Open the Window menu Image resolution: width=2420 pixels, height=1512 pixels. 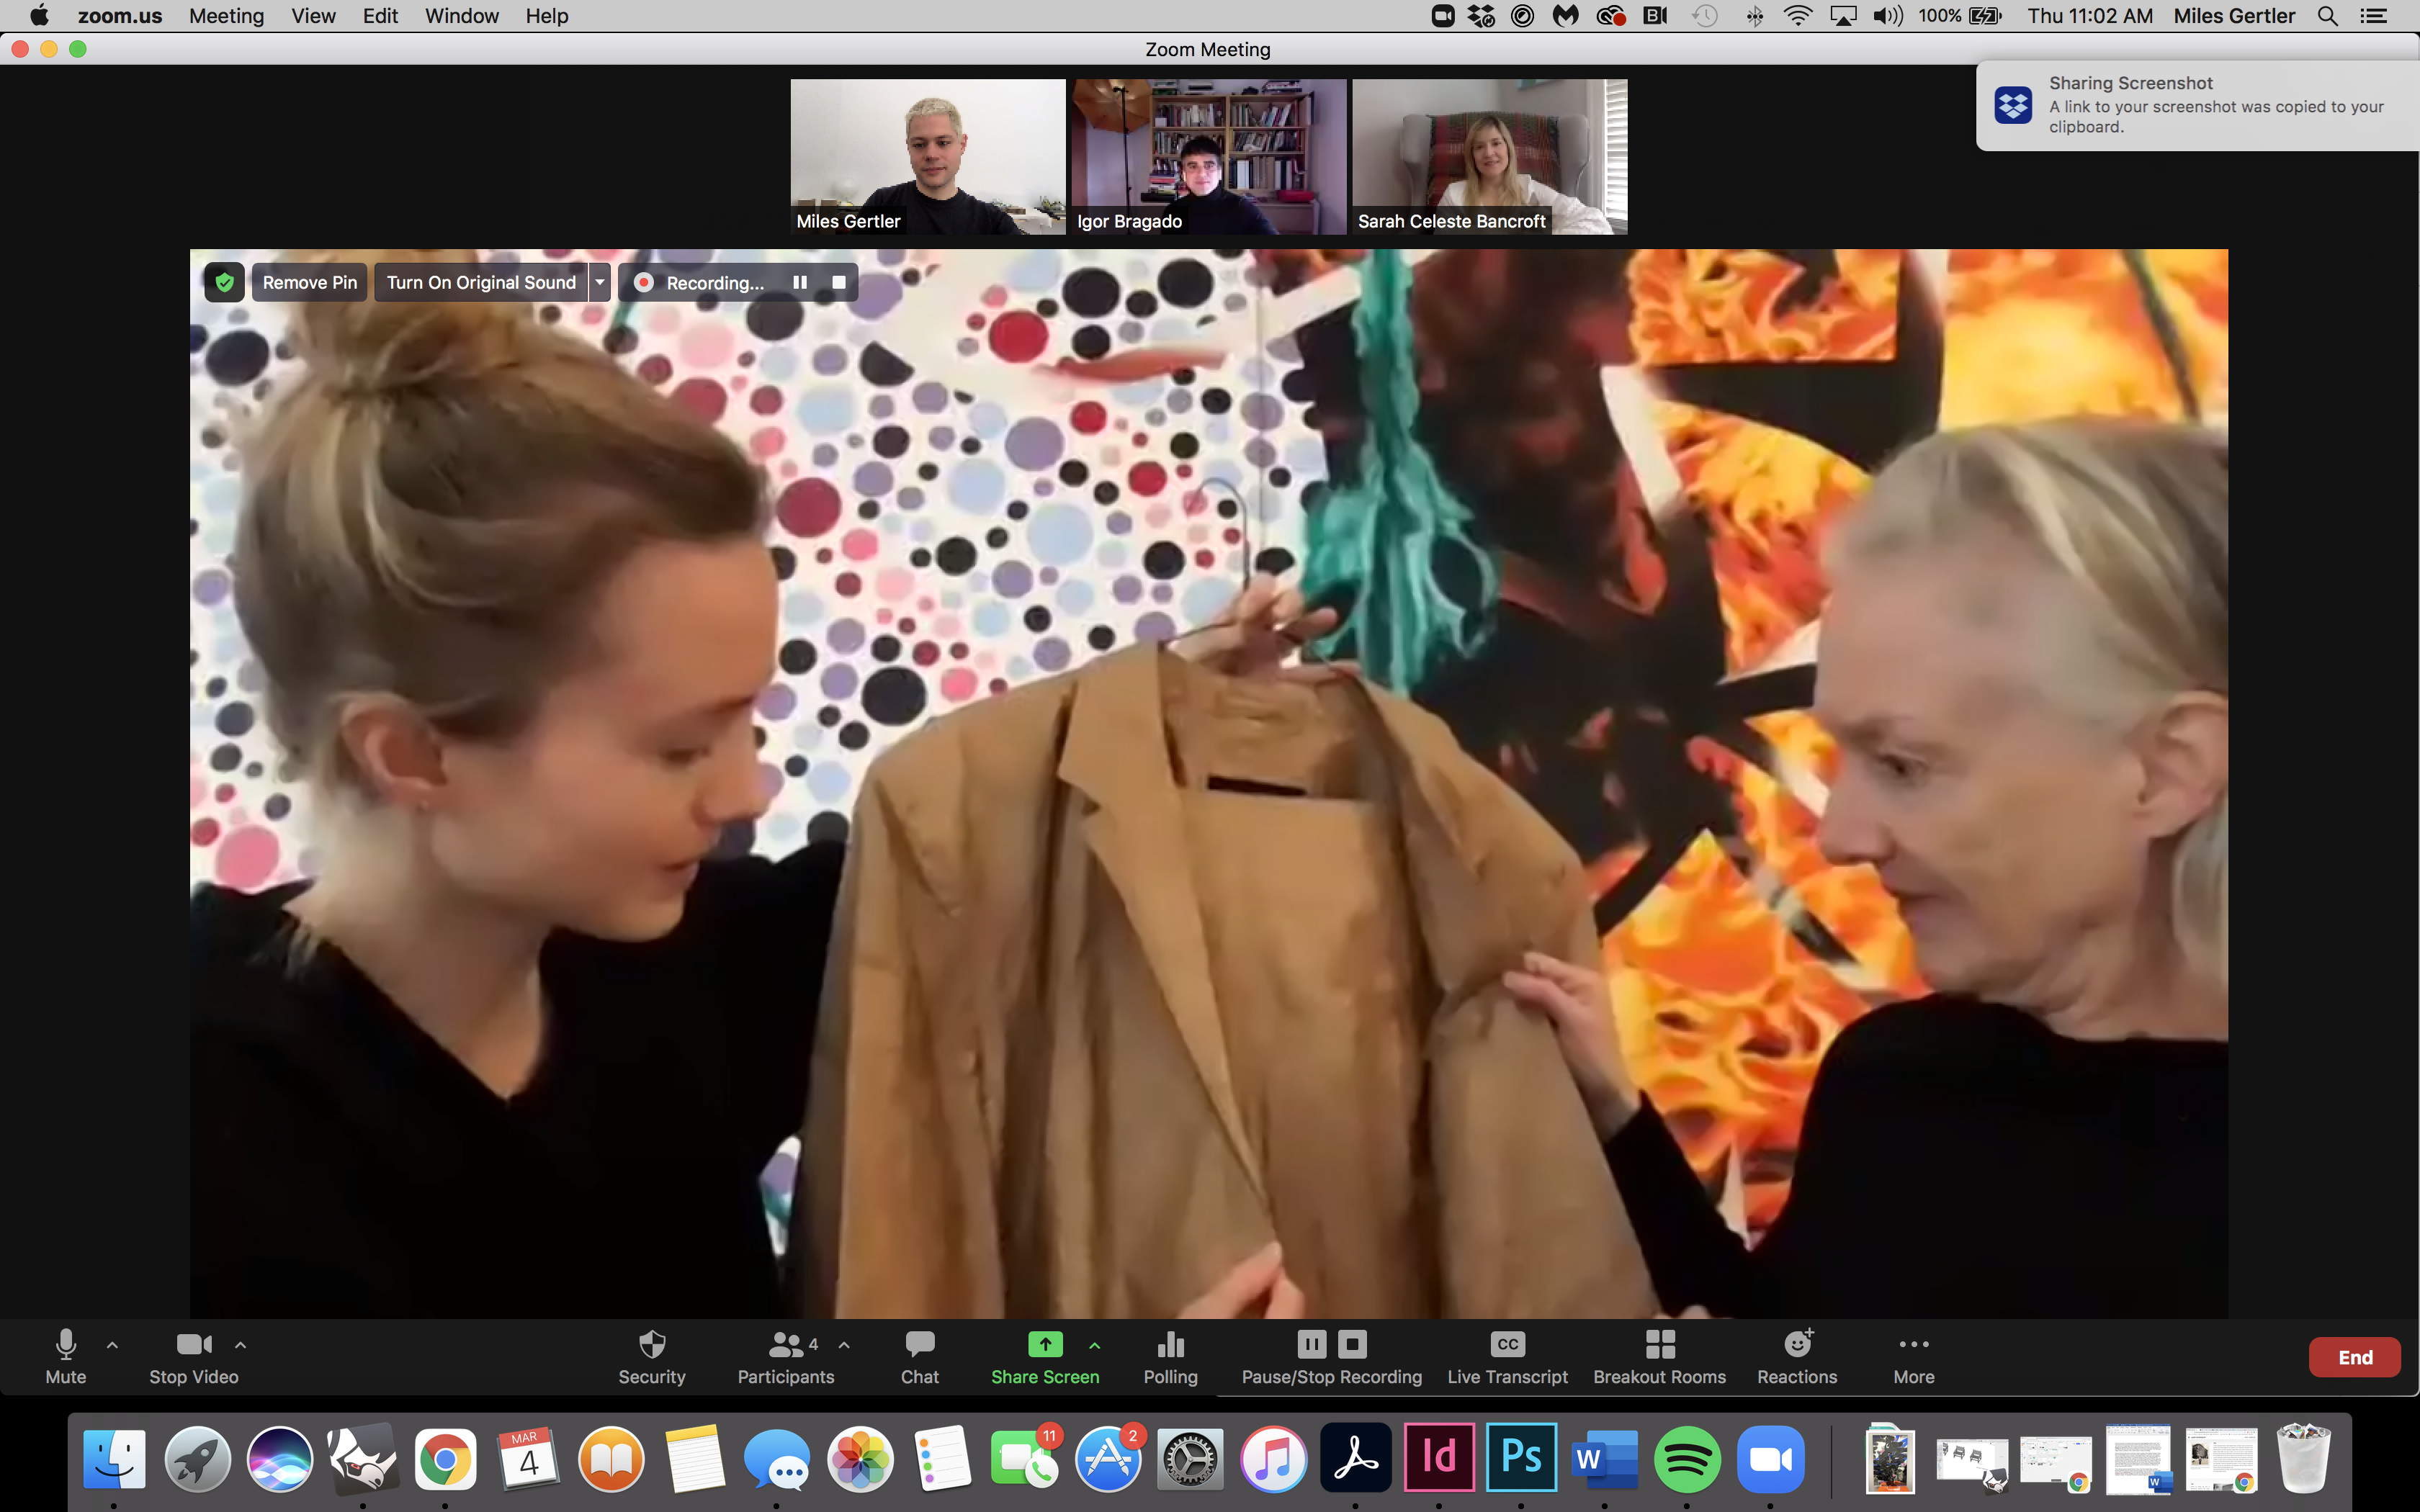tap(462, 16)
